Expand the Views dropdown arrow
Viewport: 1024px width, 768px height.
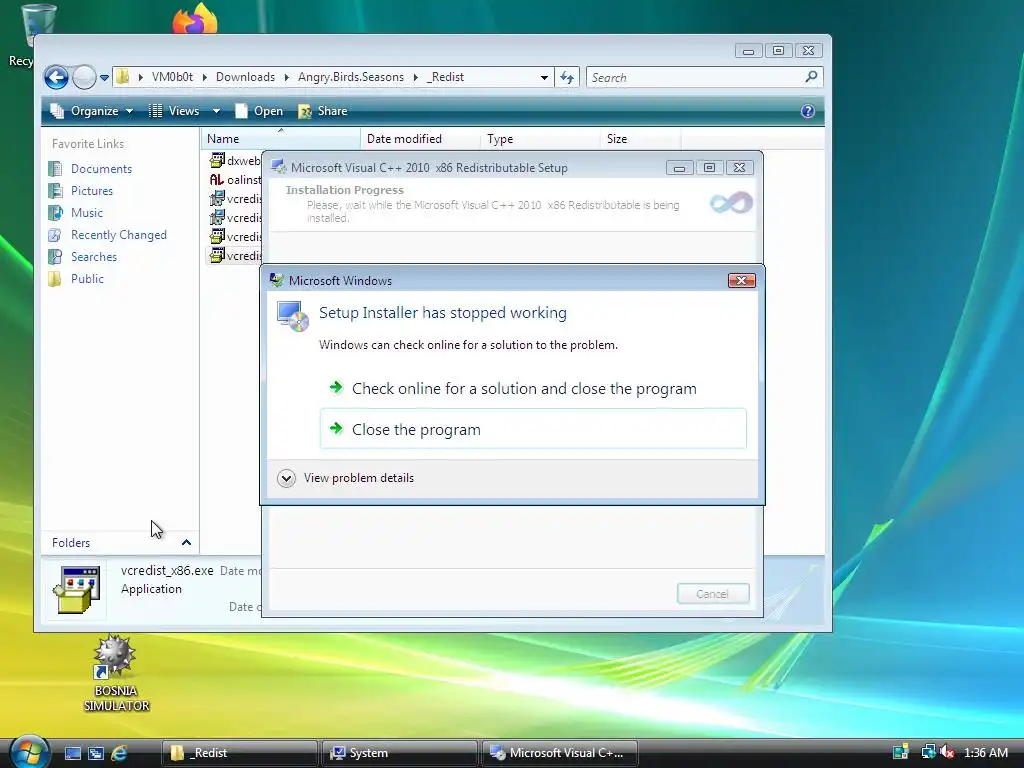coord(216,111)
